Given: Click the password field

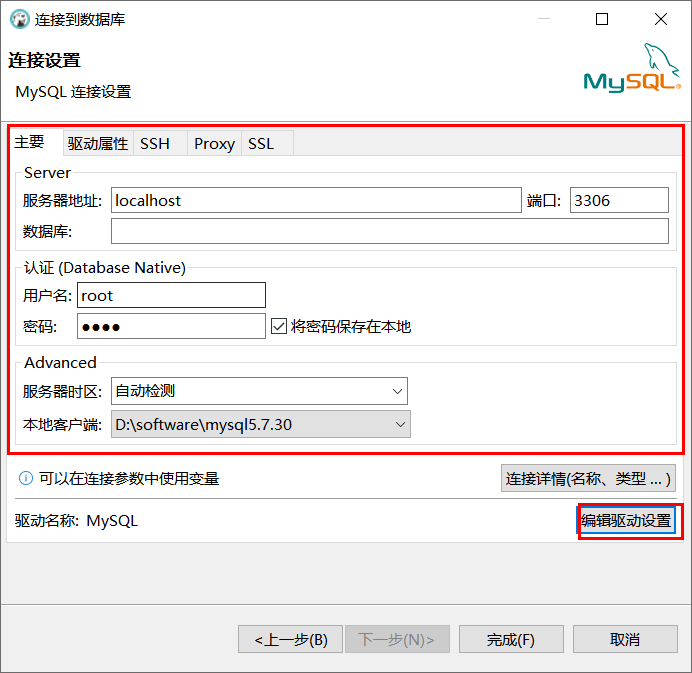Looking at the screenshot, I should (171, 327).
